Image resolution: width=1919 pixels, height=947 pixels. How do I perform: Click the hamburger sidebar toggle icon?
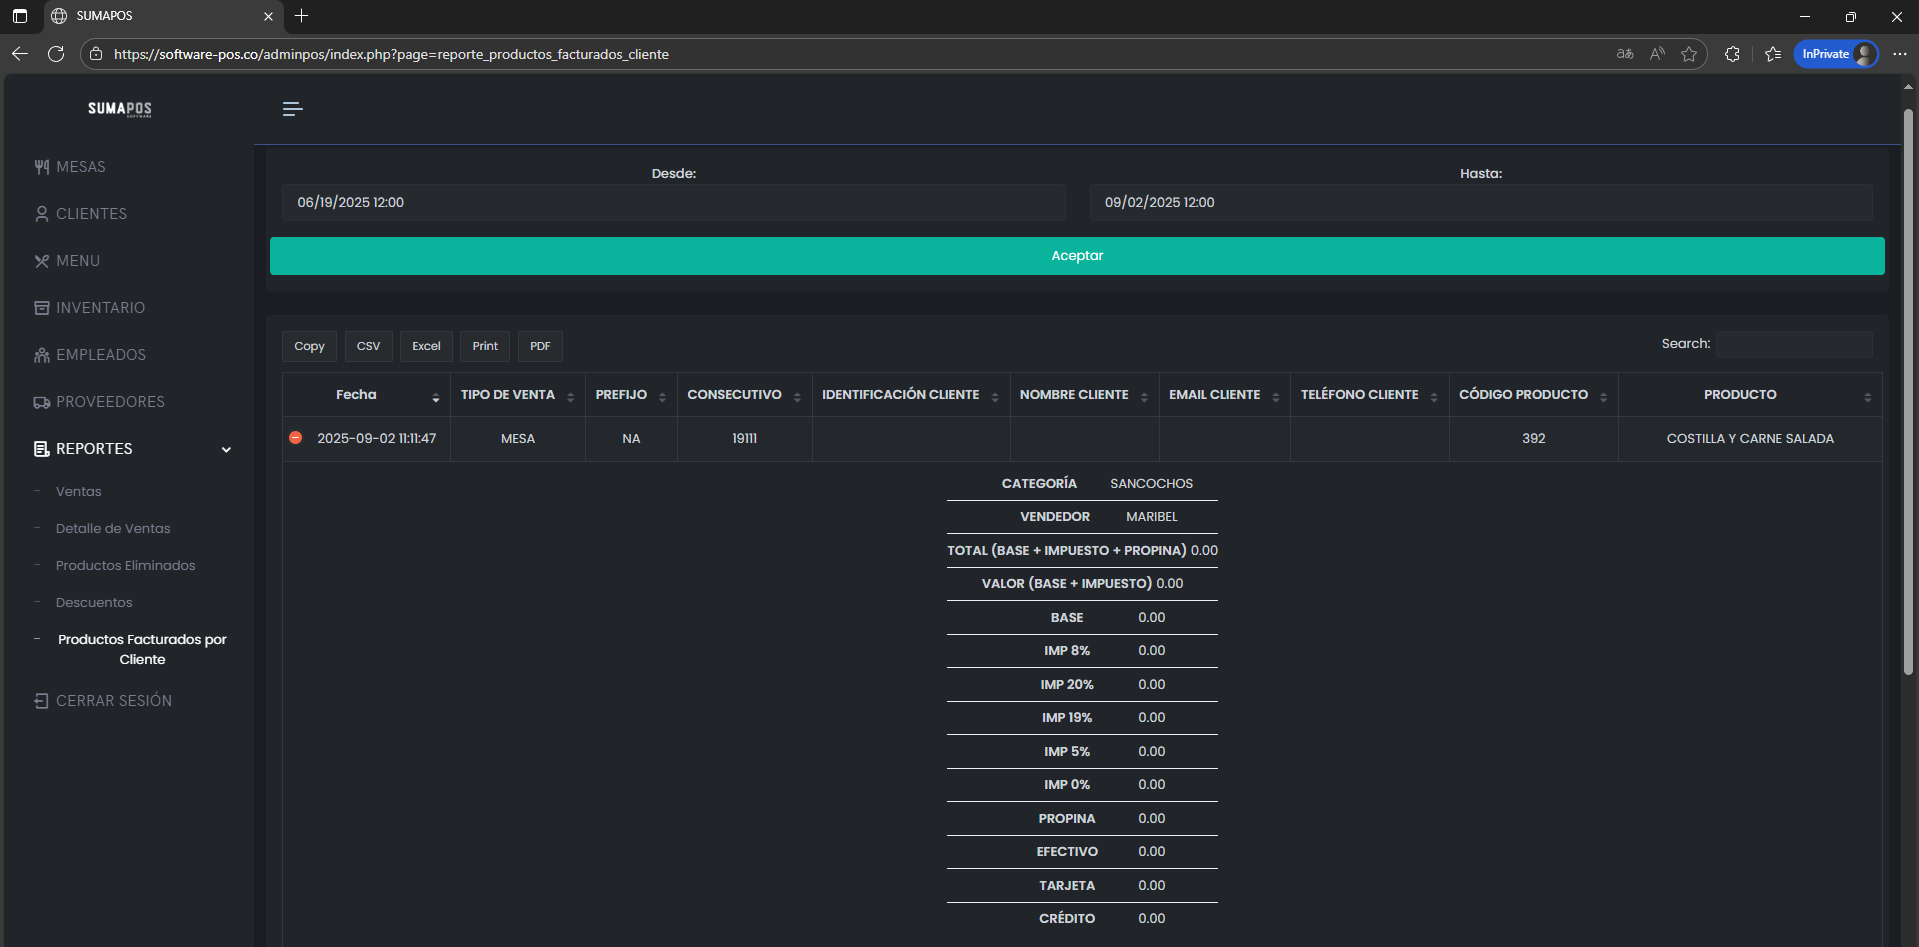(x=292, y=109)
